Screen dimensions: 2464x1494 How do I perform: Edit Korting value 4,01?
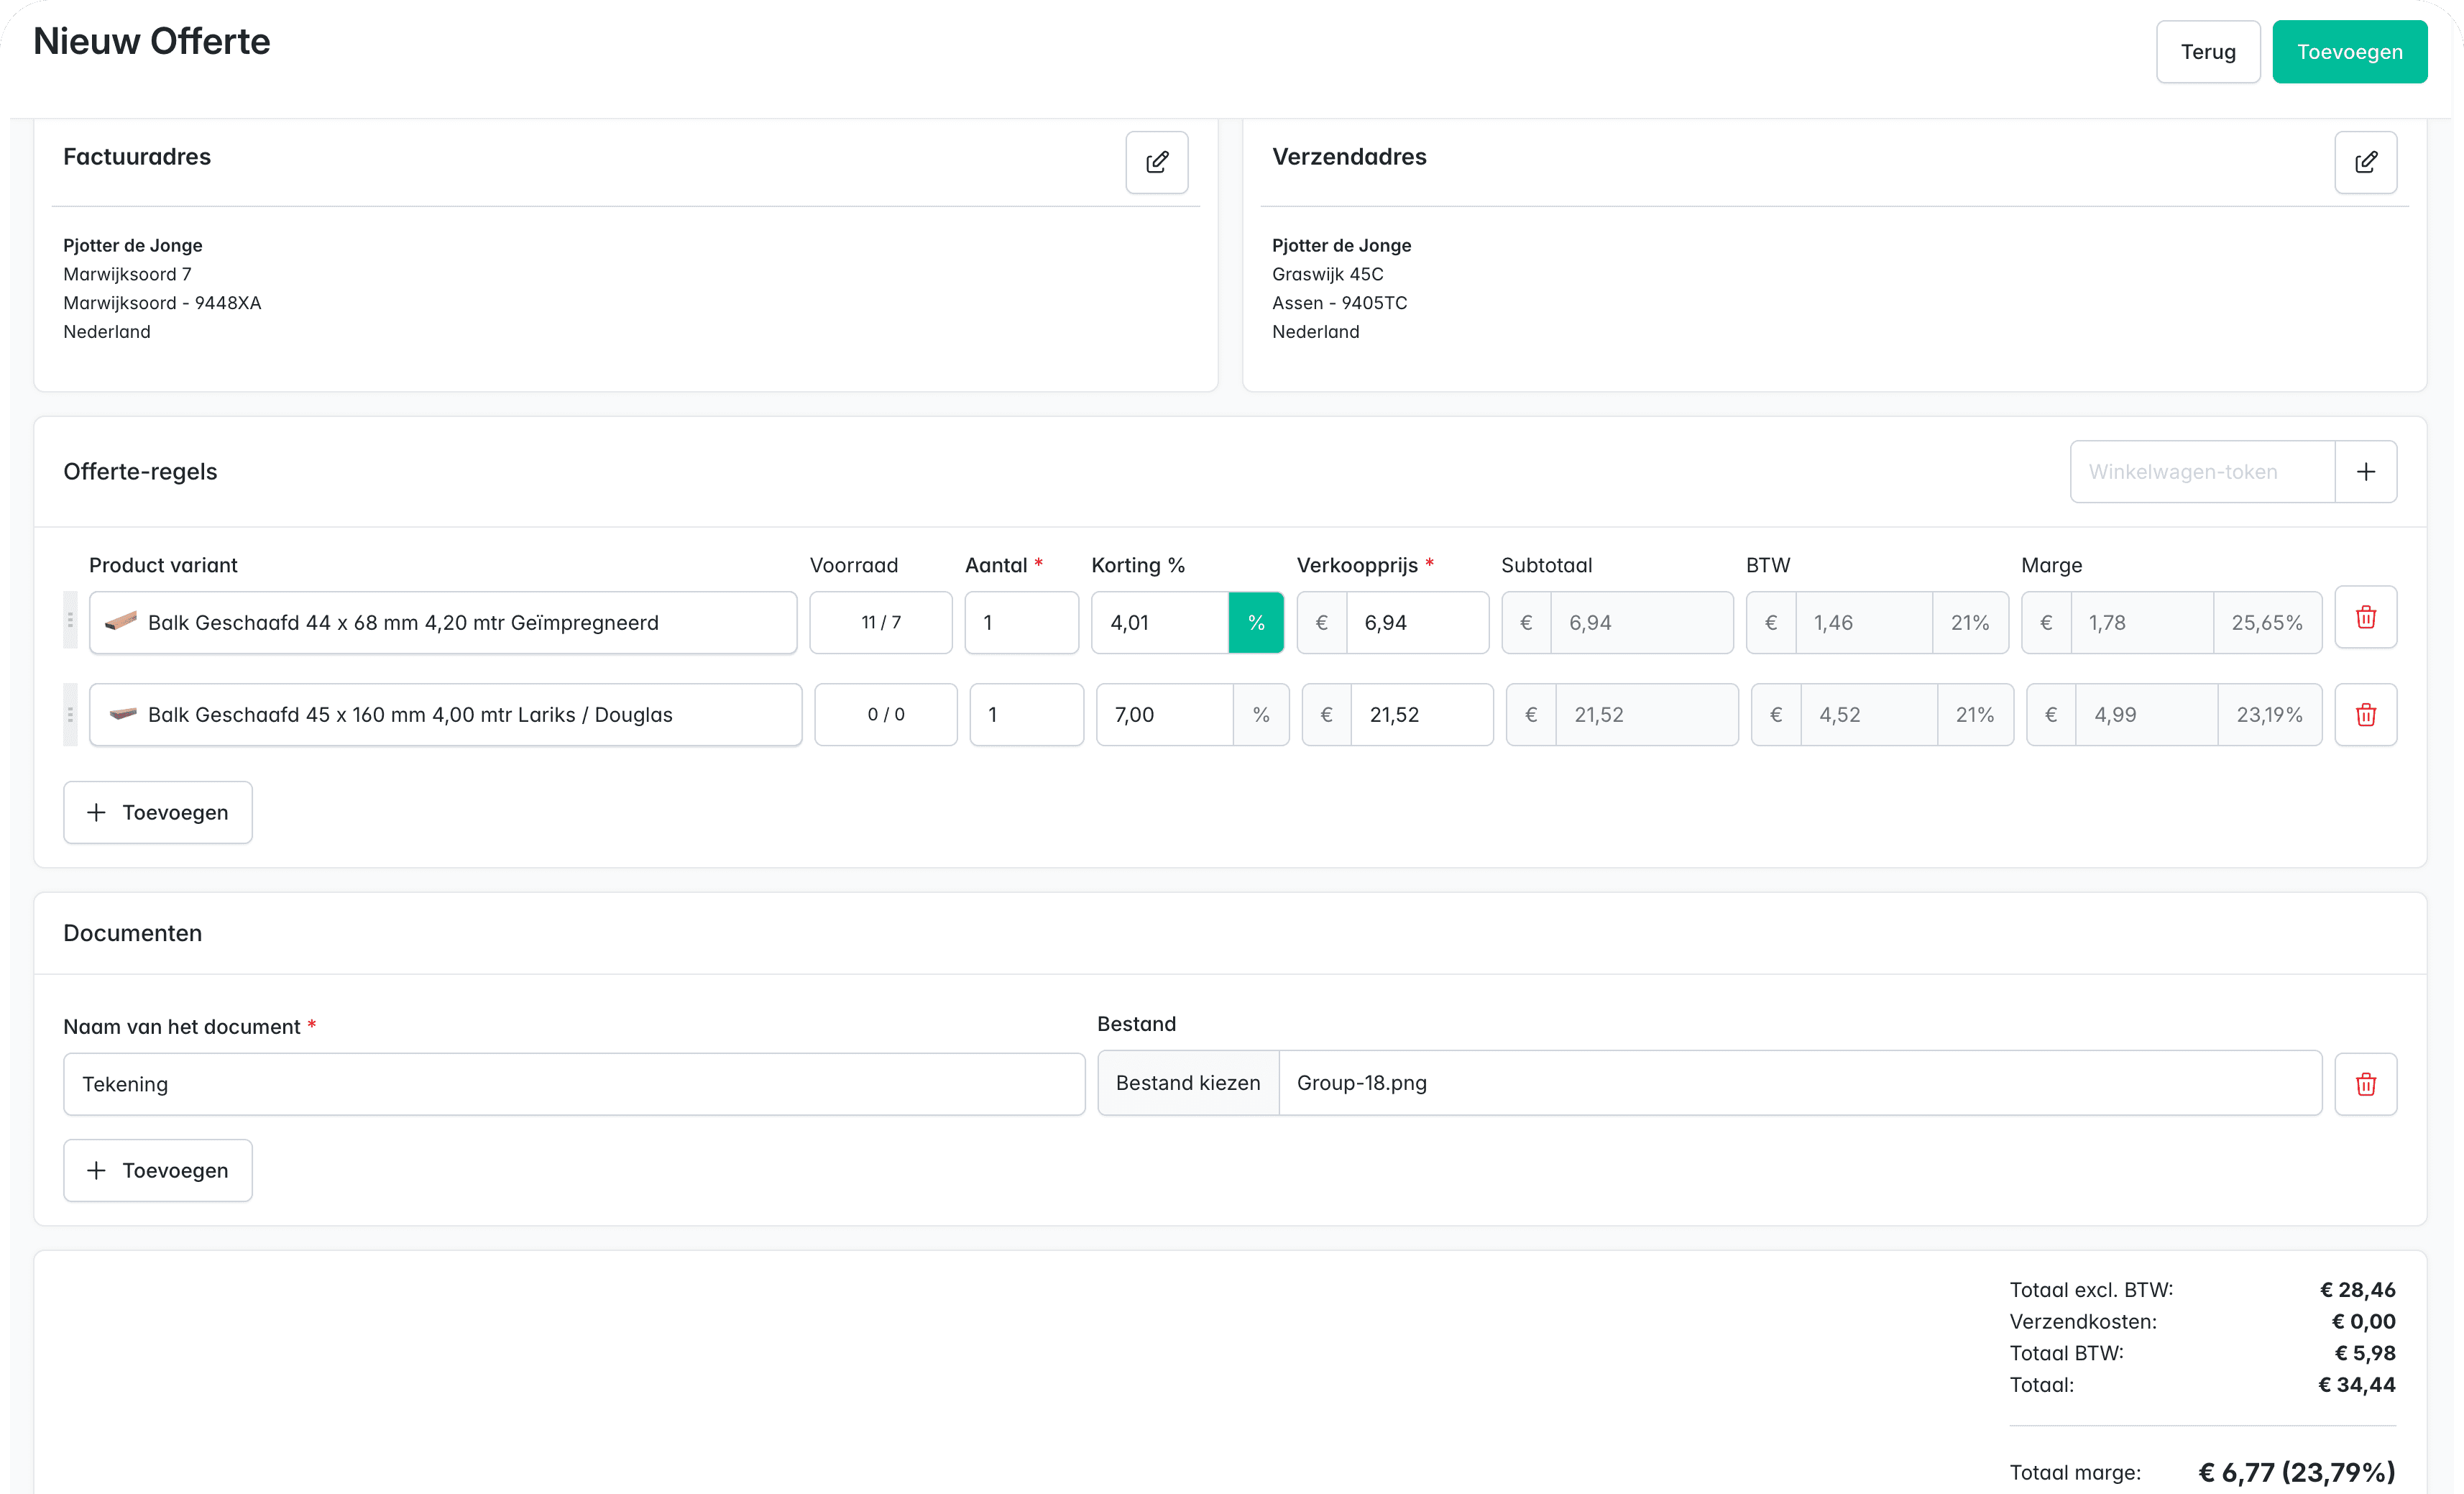coord(1160,622)
